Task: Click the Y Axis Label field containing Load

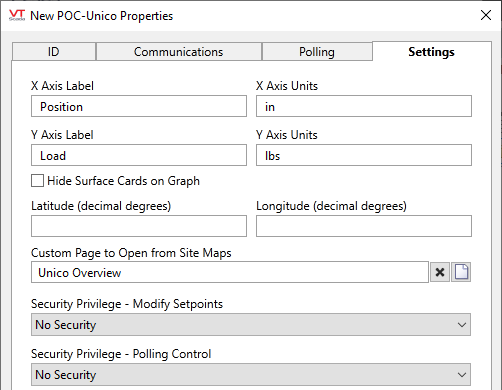Action: coord(139,155)
